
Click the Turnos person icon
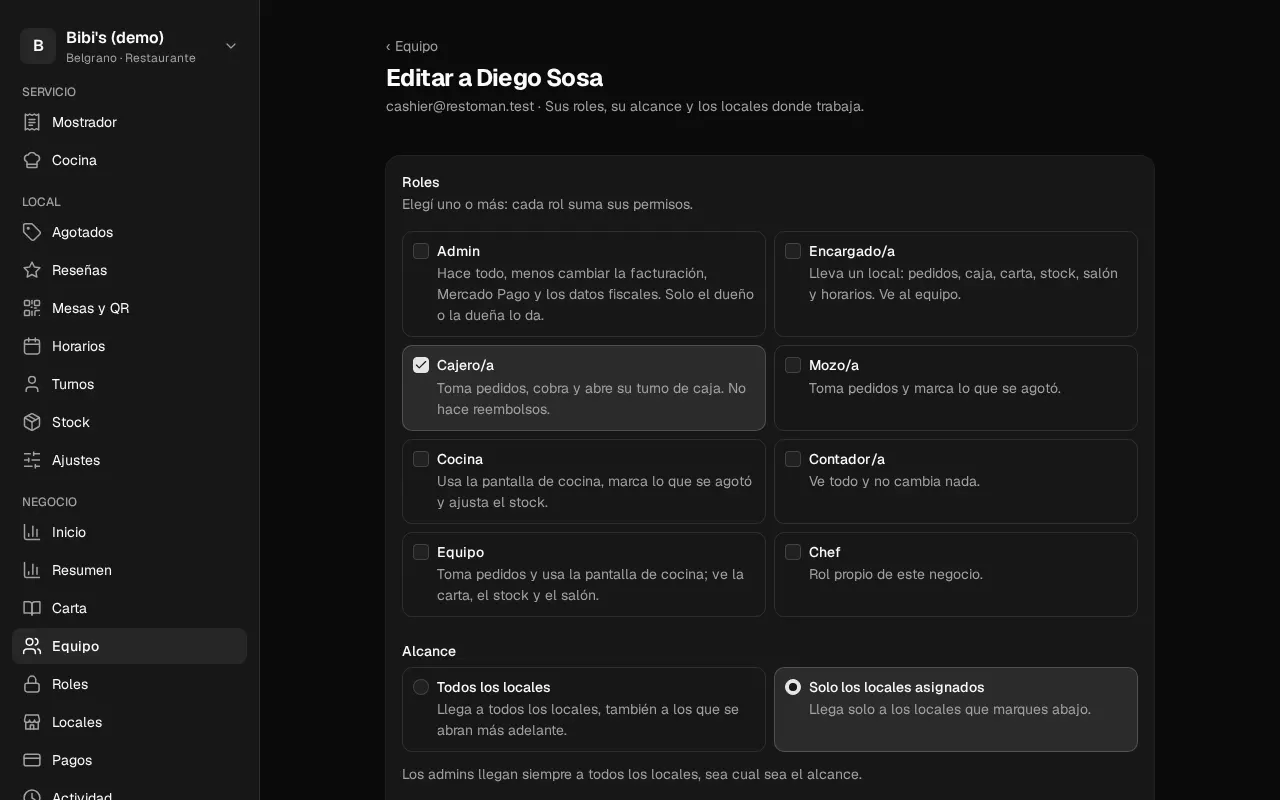click(32, 384)
